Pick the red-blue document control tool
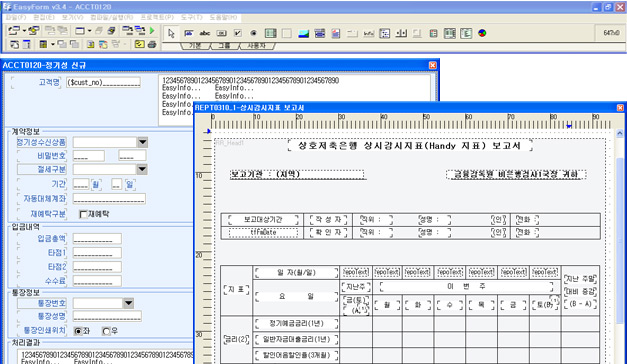 [336, 33]
